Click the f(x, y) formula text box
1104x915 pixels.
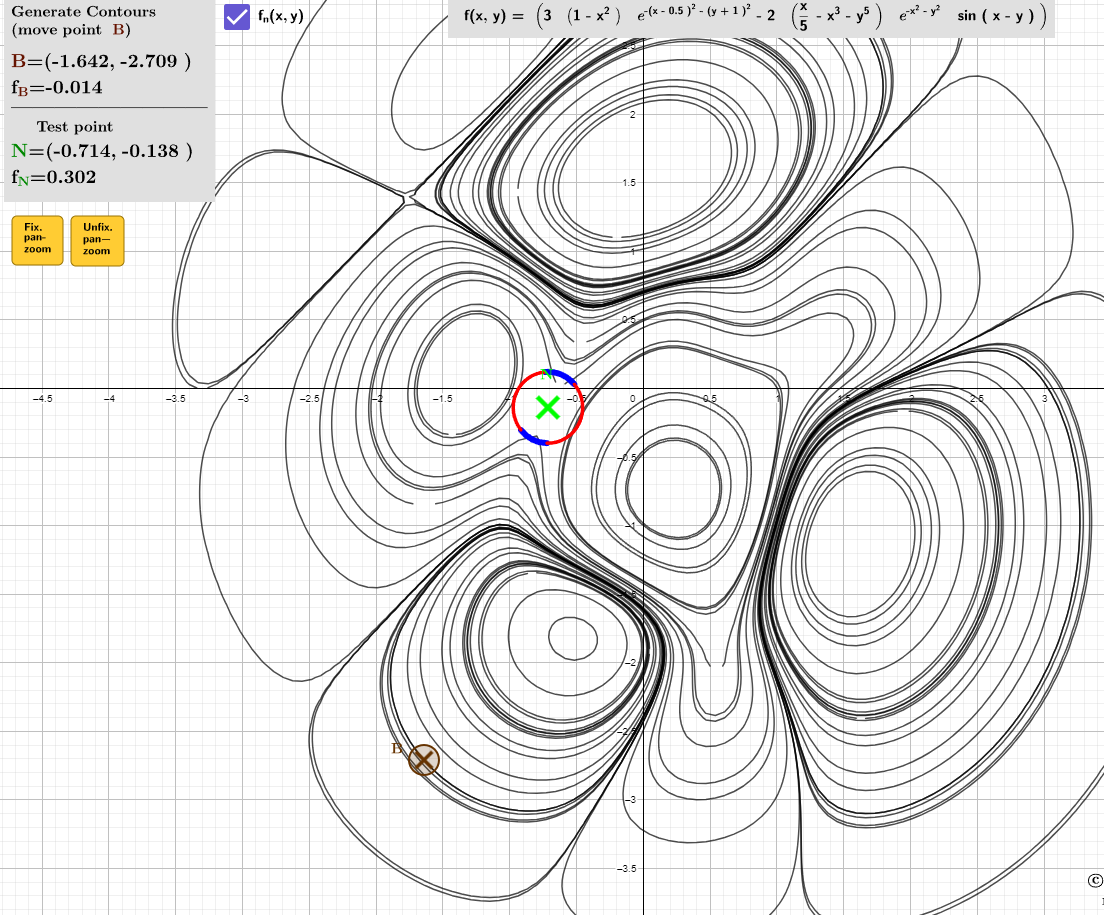(x=751, y=18)
